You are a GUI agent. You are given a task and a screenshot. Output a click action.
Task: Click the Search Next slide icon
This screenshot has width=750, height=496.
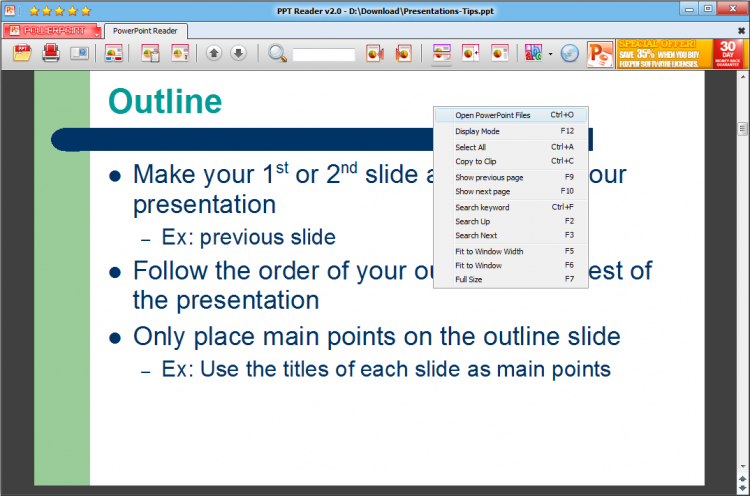[404, 53]
